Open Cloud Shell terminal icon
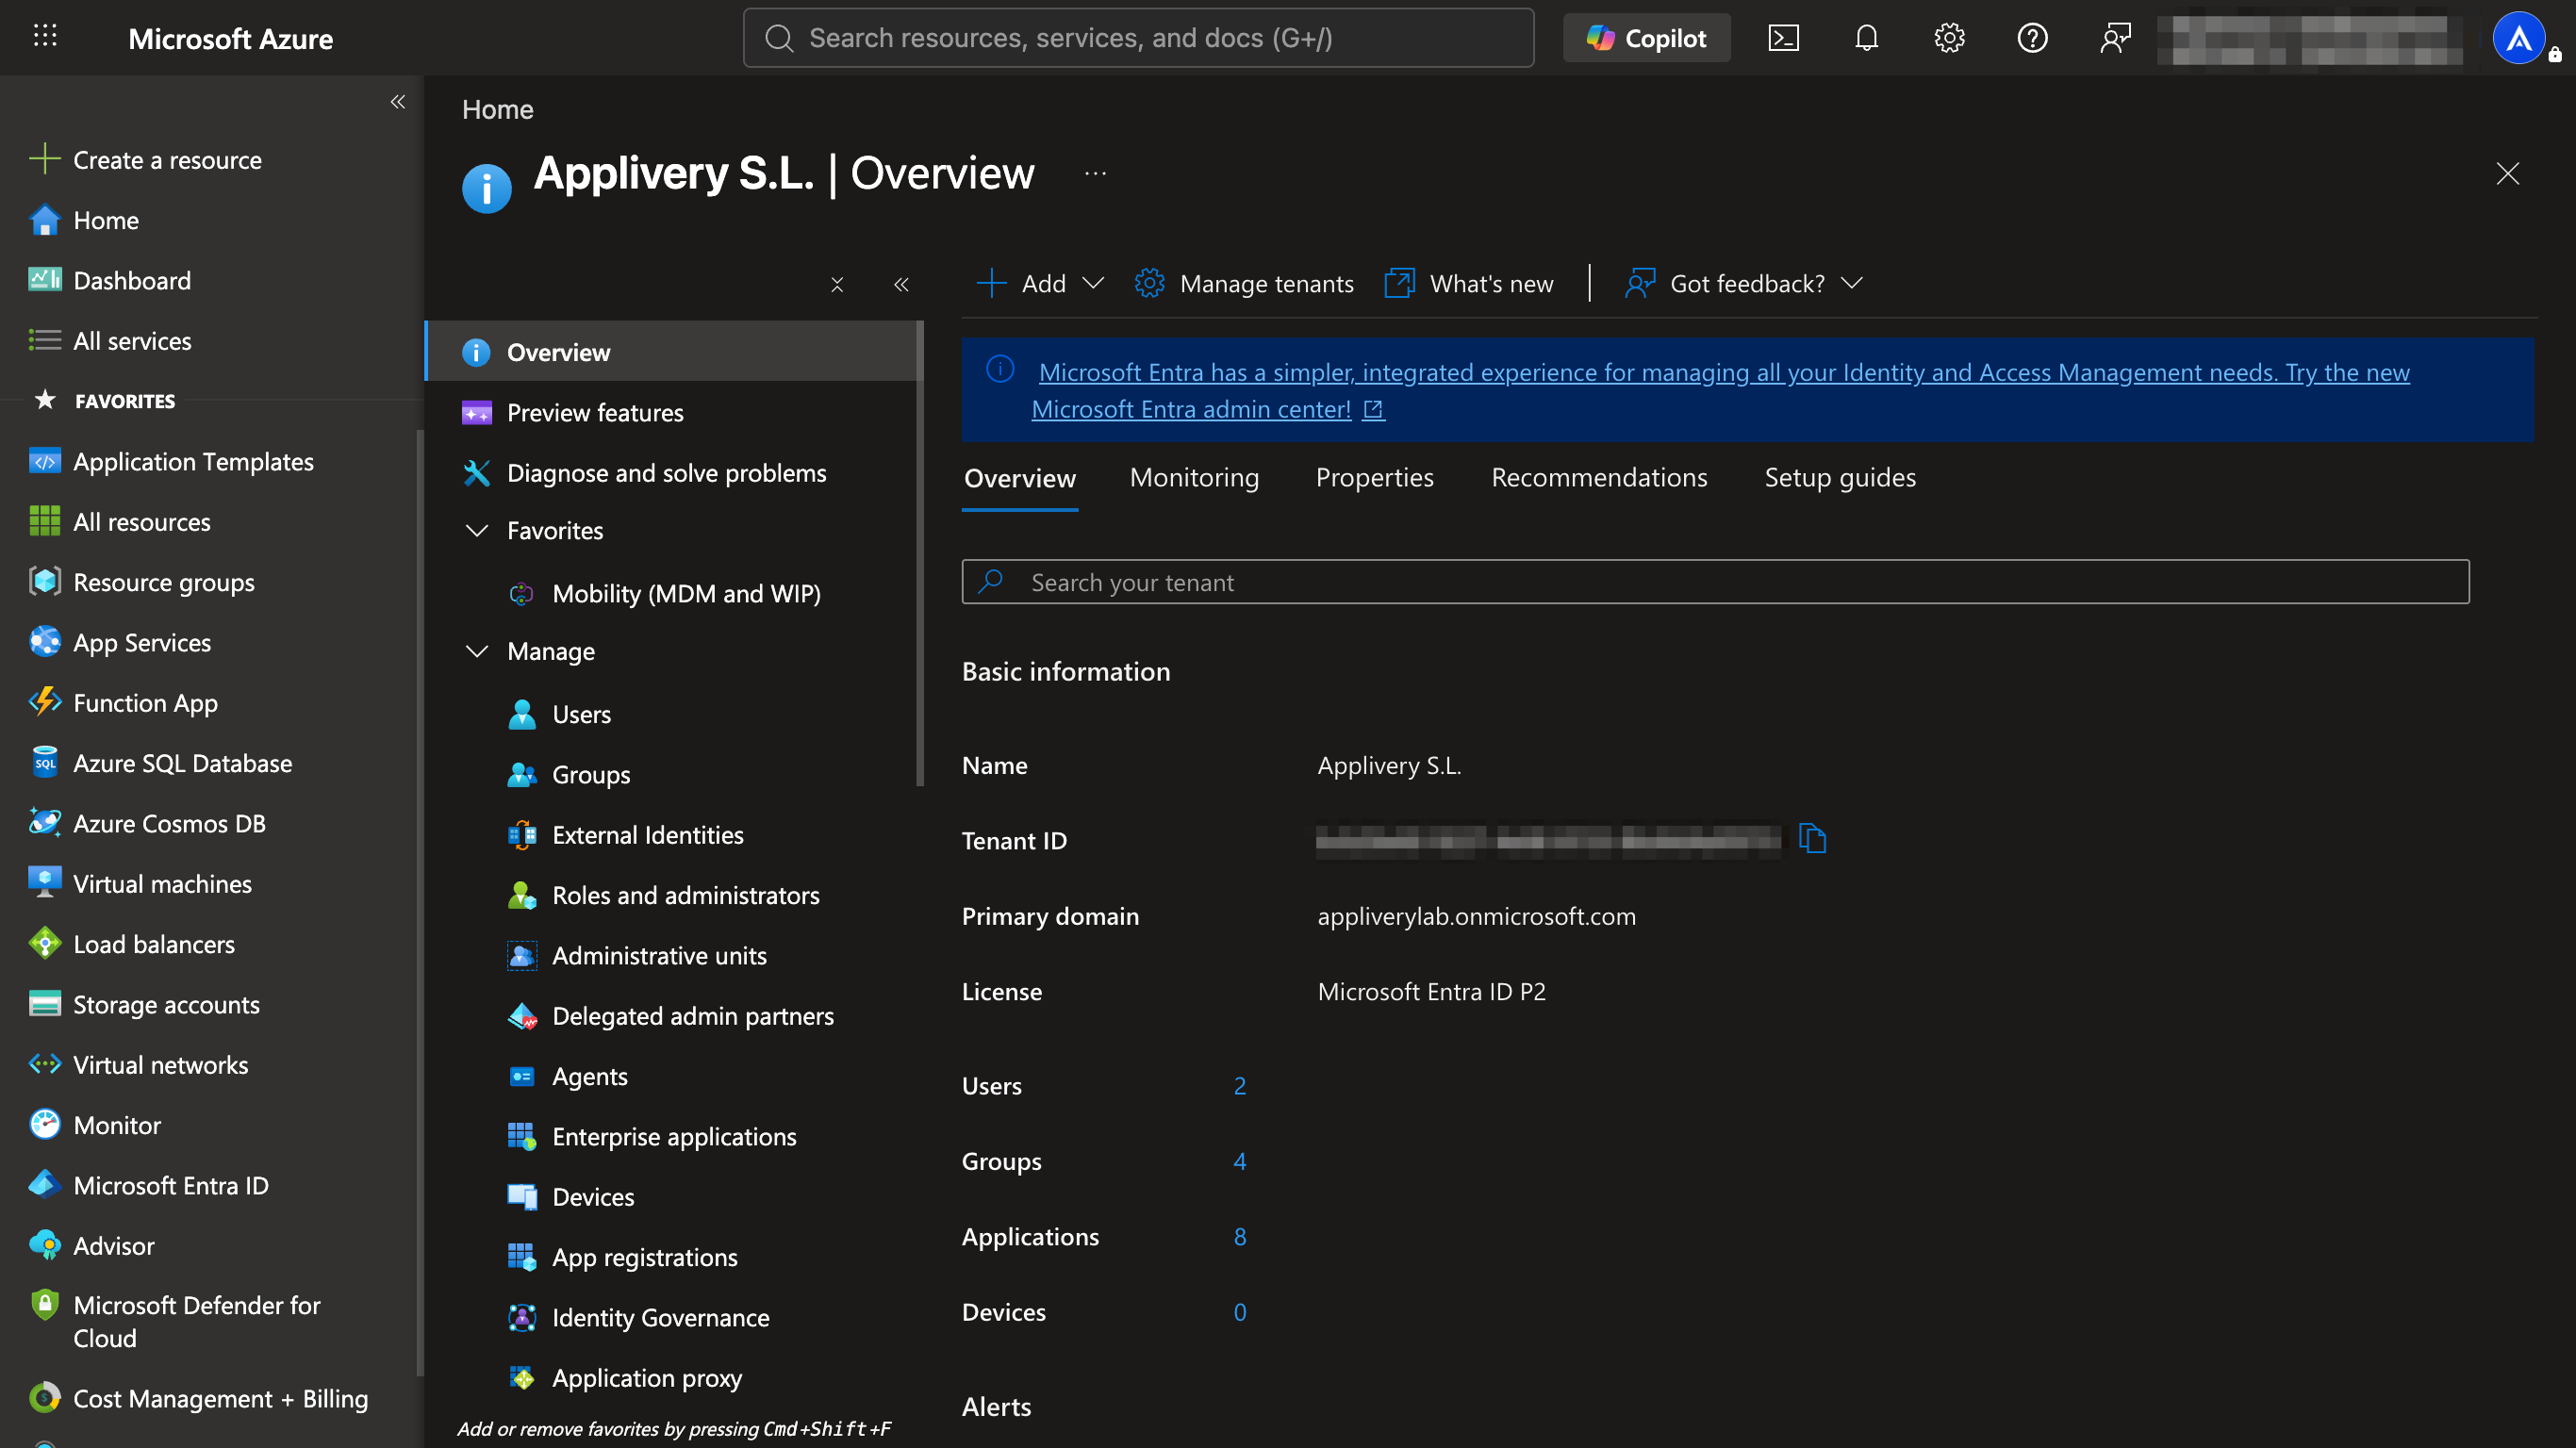Viewport: 2576px width, 1448px height. [1783, 38]
